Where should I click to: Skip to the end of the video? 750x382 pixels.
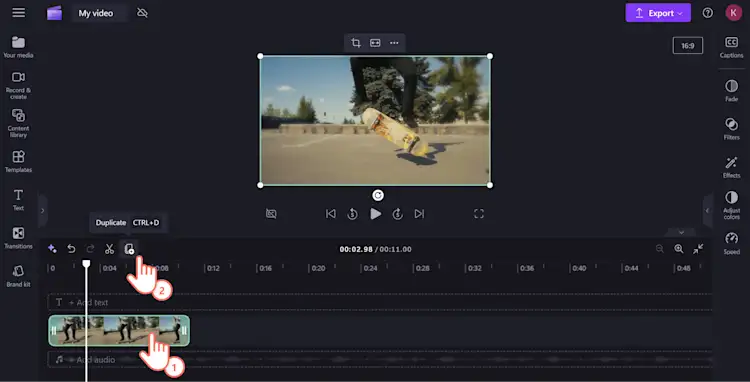pos(419,214)
